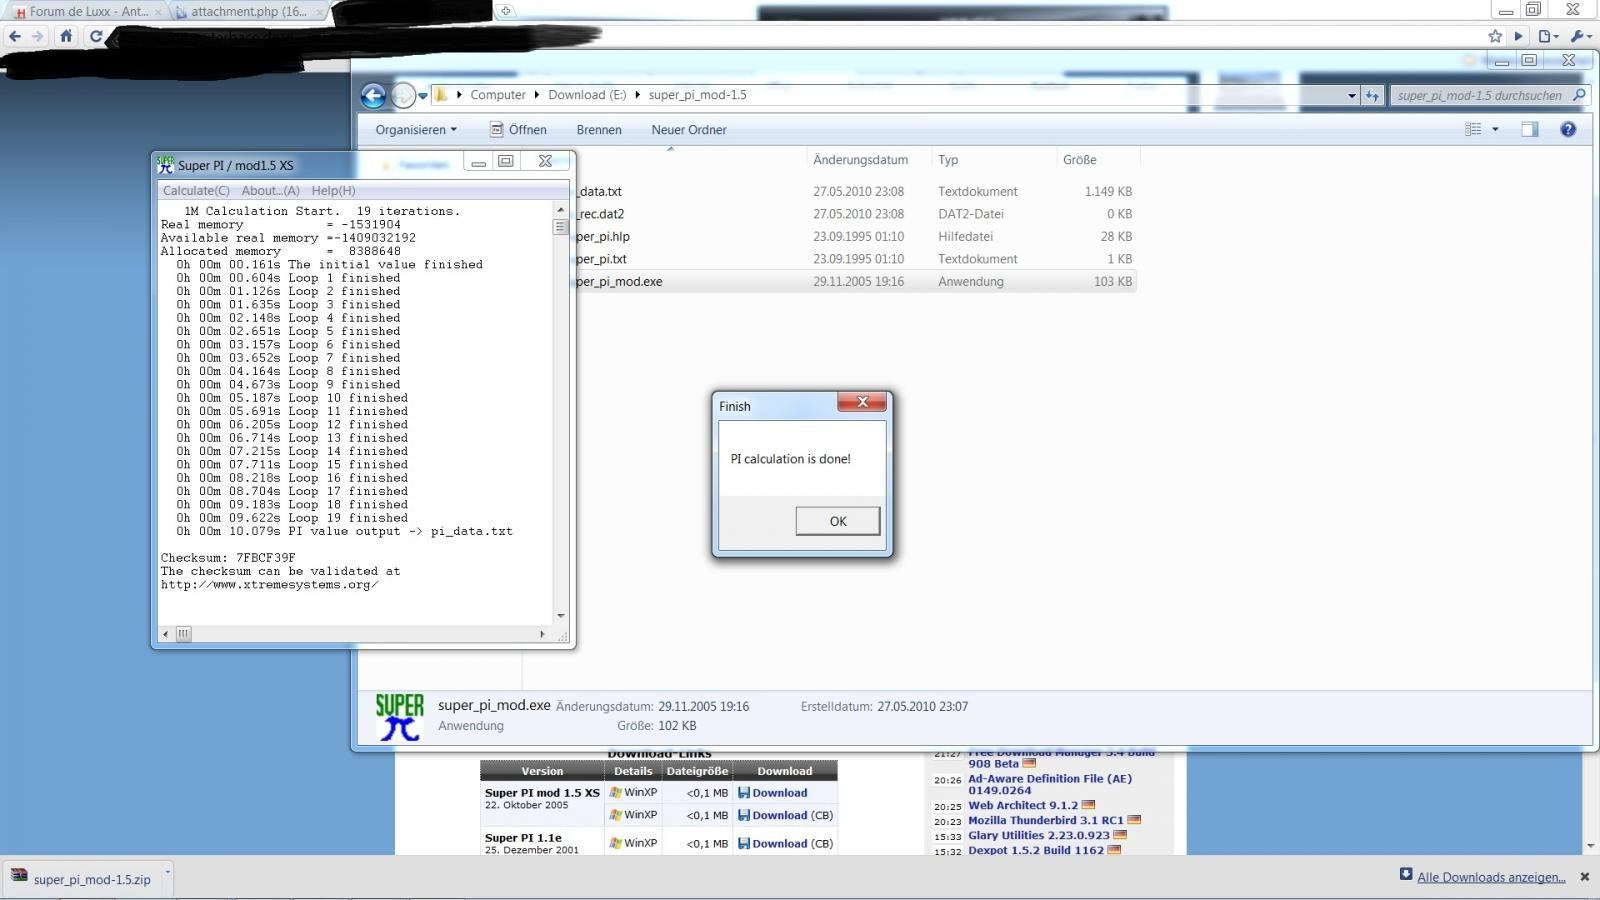
Task: Click super_pi_mod-1.5 in address path
Action: pos(698,95)
